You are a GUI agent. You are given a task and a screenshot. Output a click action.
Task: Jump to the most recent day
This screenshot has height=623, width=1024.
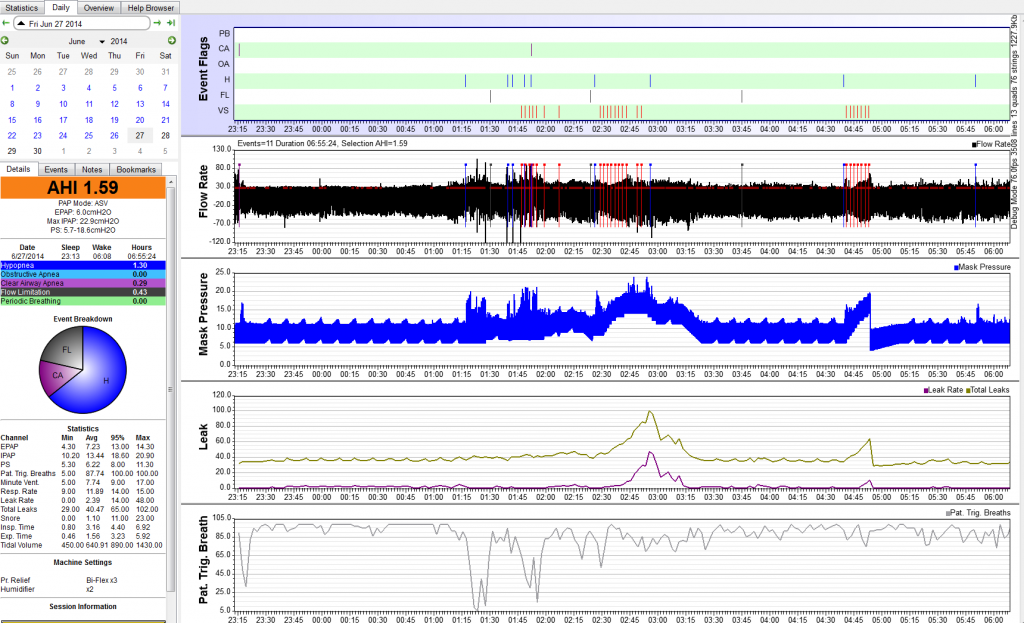tap(171, 22)
